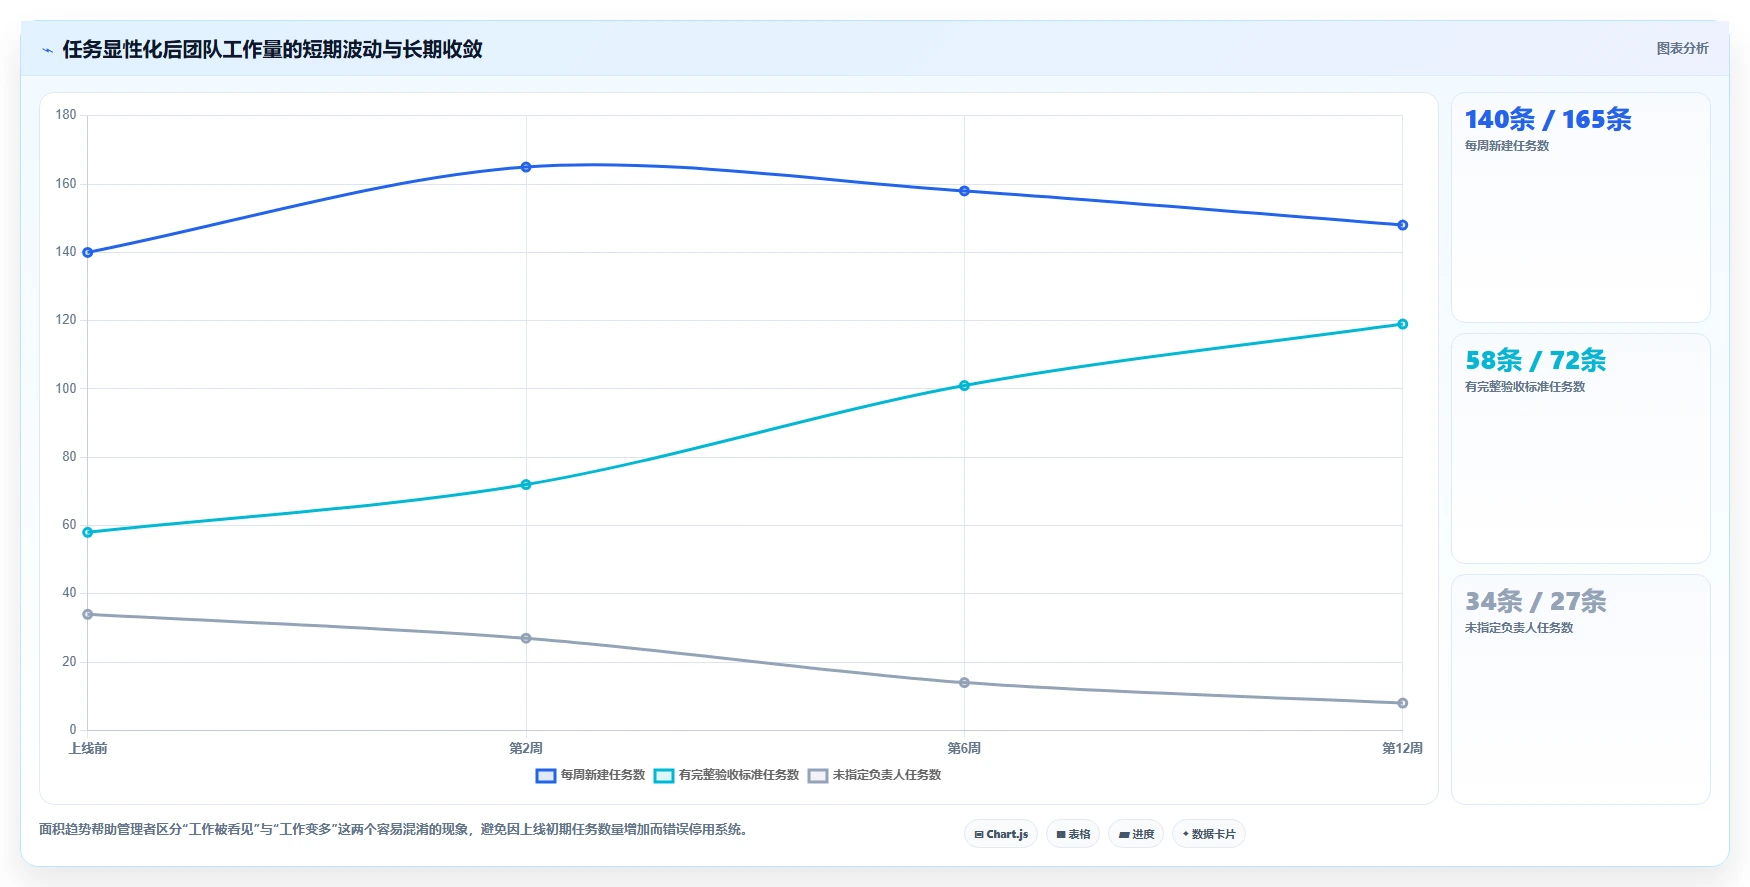Viewport: 1750px width, 887px height.
Task: Click the 34条 / 27条 card value
Action: (x=1536, y=602)
